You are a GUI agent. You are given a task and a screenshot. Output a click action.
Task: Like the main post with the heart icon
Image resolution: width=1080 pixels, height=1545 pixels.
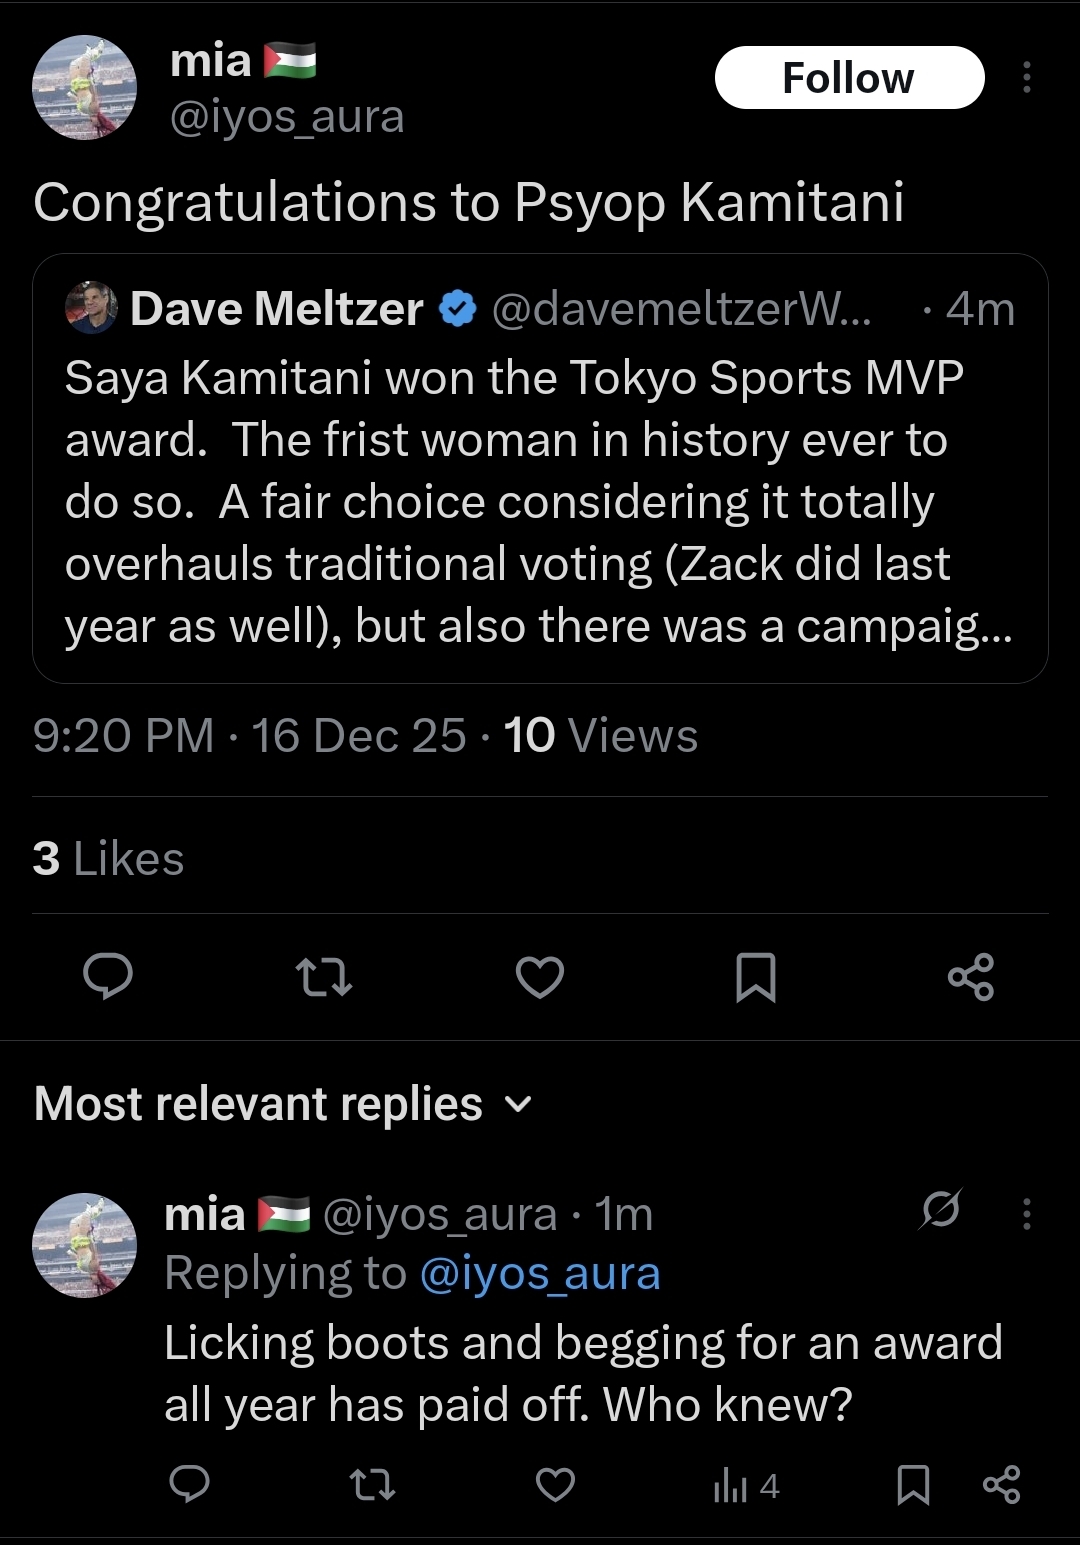pyautogui.click(x=540, y=977)
